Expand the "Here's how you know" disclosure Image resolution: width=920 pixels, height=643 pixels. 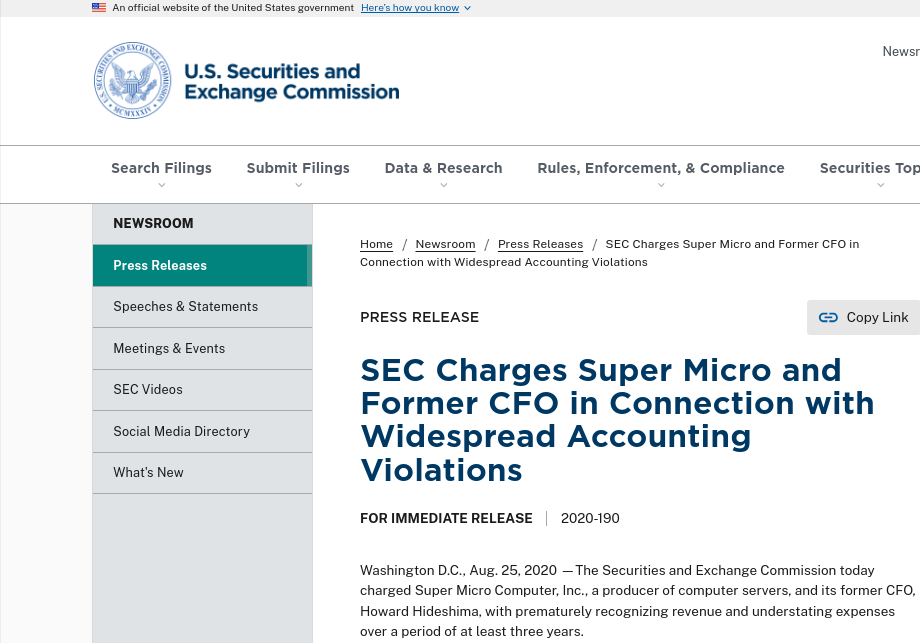(x=409, y=7)
